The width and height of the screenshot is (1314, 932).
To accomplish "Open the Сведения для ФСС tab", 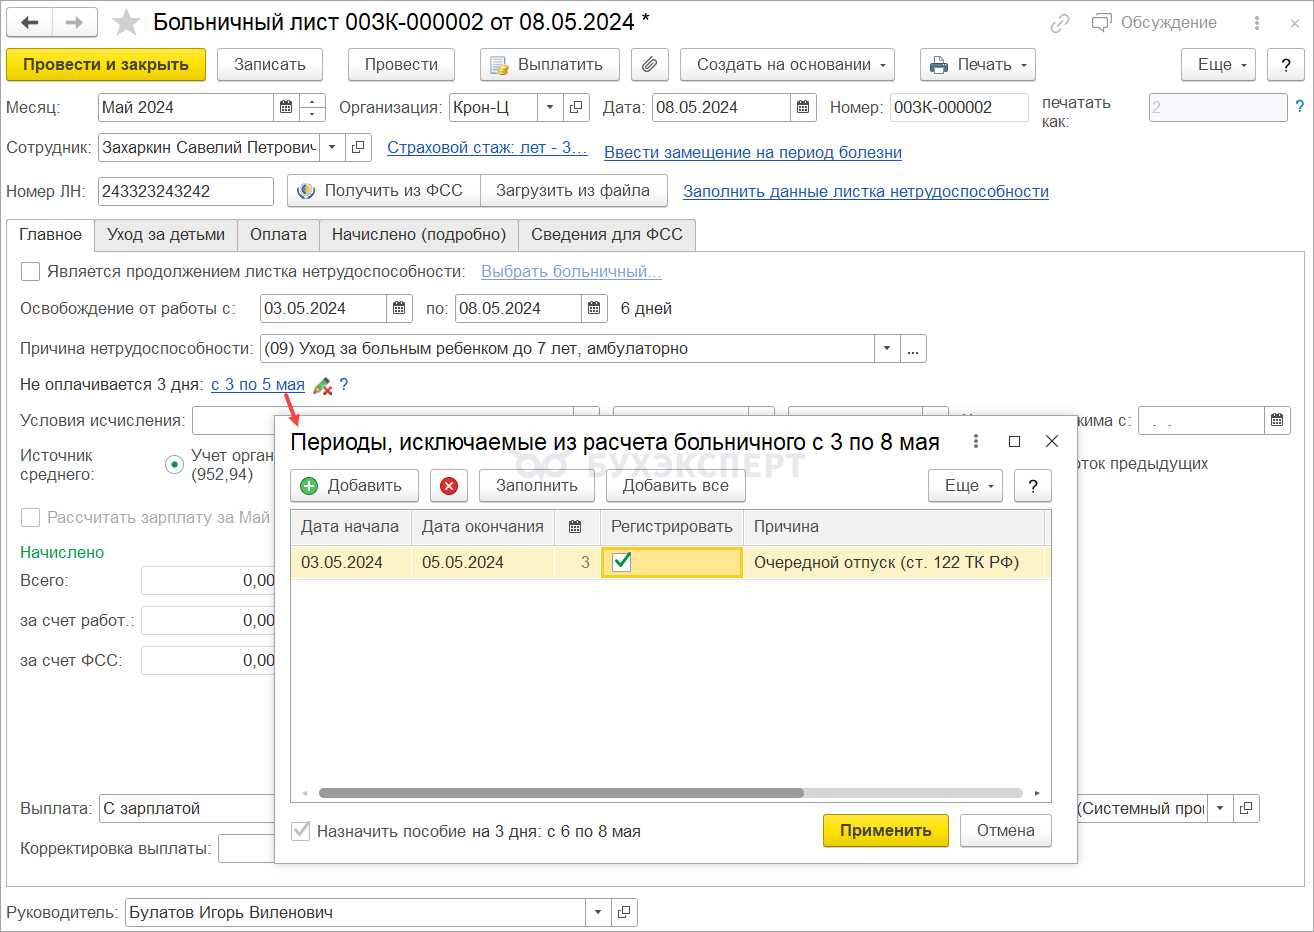I will point(607,235).
